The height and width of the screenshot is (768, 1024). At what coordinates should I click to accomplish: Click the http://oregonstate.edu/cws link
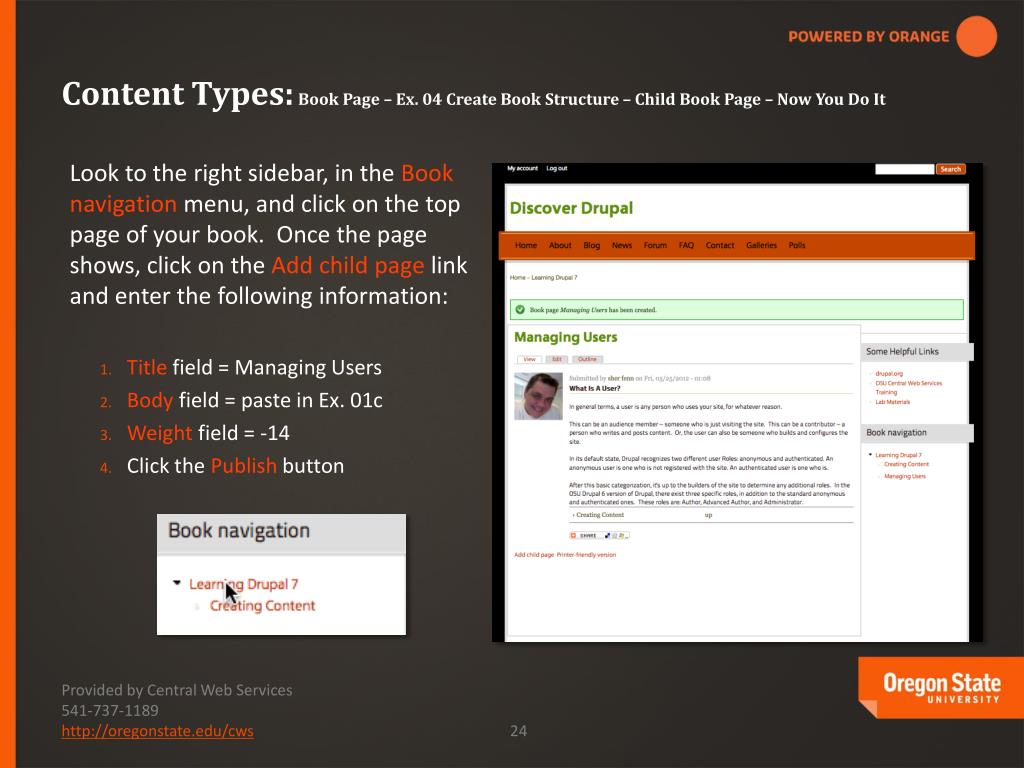pyautogui.click(x=157, y=731)
